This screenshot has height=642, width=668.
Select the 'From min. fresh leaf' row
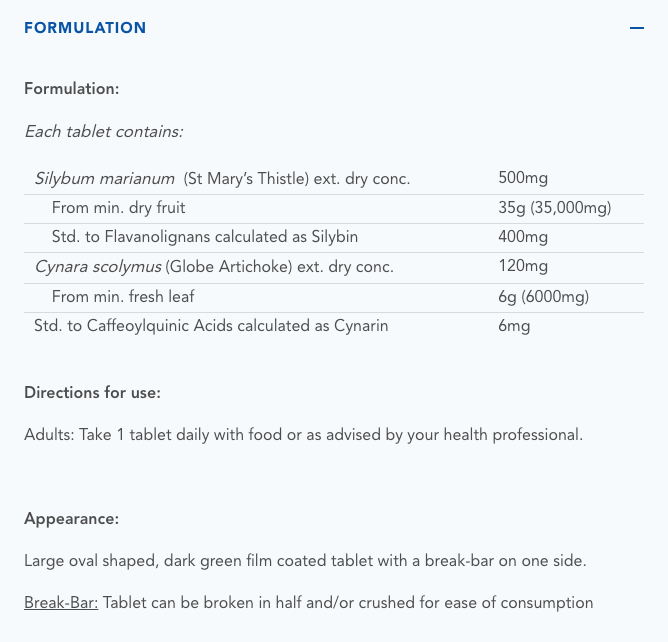pyautogui.click(x=123, y=296)
